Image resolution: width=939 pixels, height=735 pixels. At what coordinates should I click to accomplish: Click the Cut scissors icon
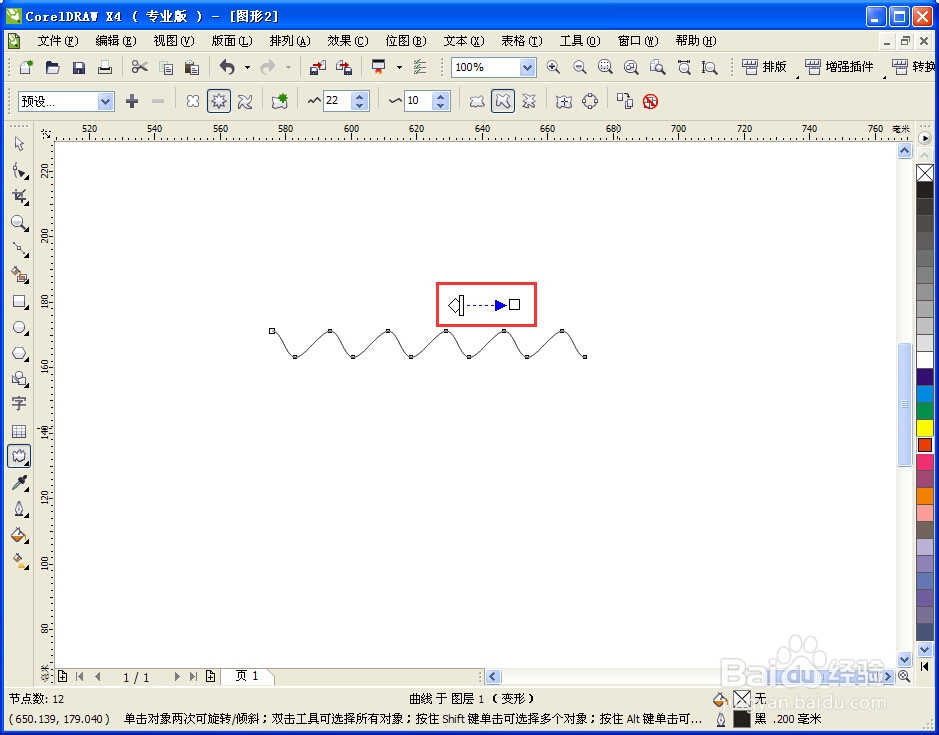pyautogui.click(x=140, y=67)
